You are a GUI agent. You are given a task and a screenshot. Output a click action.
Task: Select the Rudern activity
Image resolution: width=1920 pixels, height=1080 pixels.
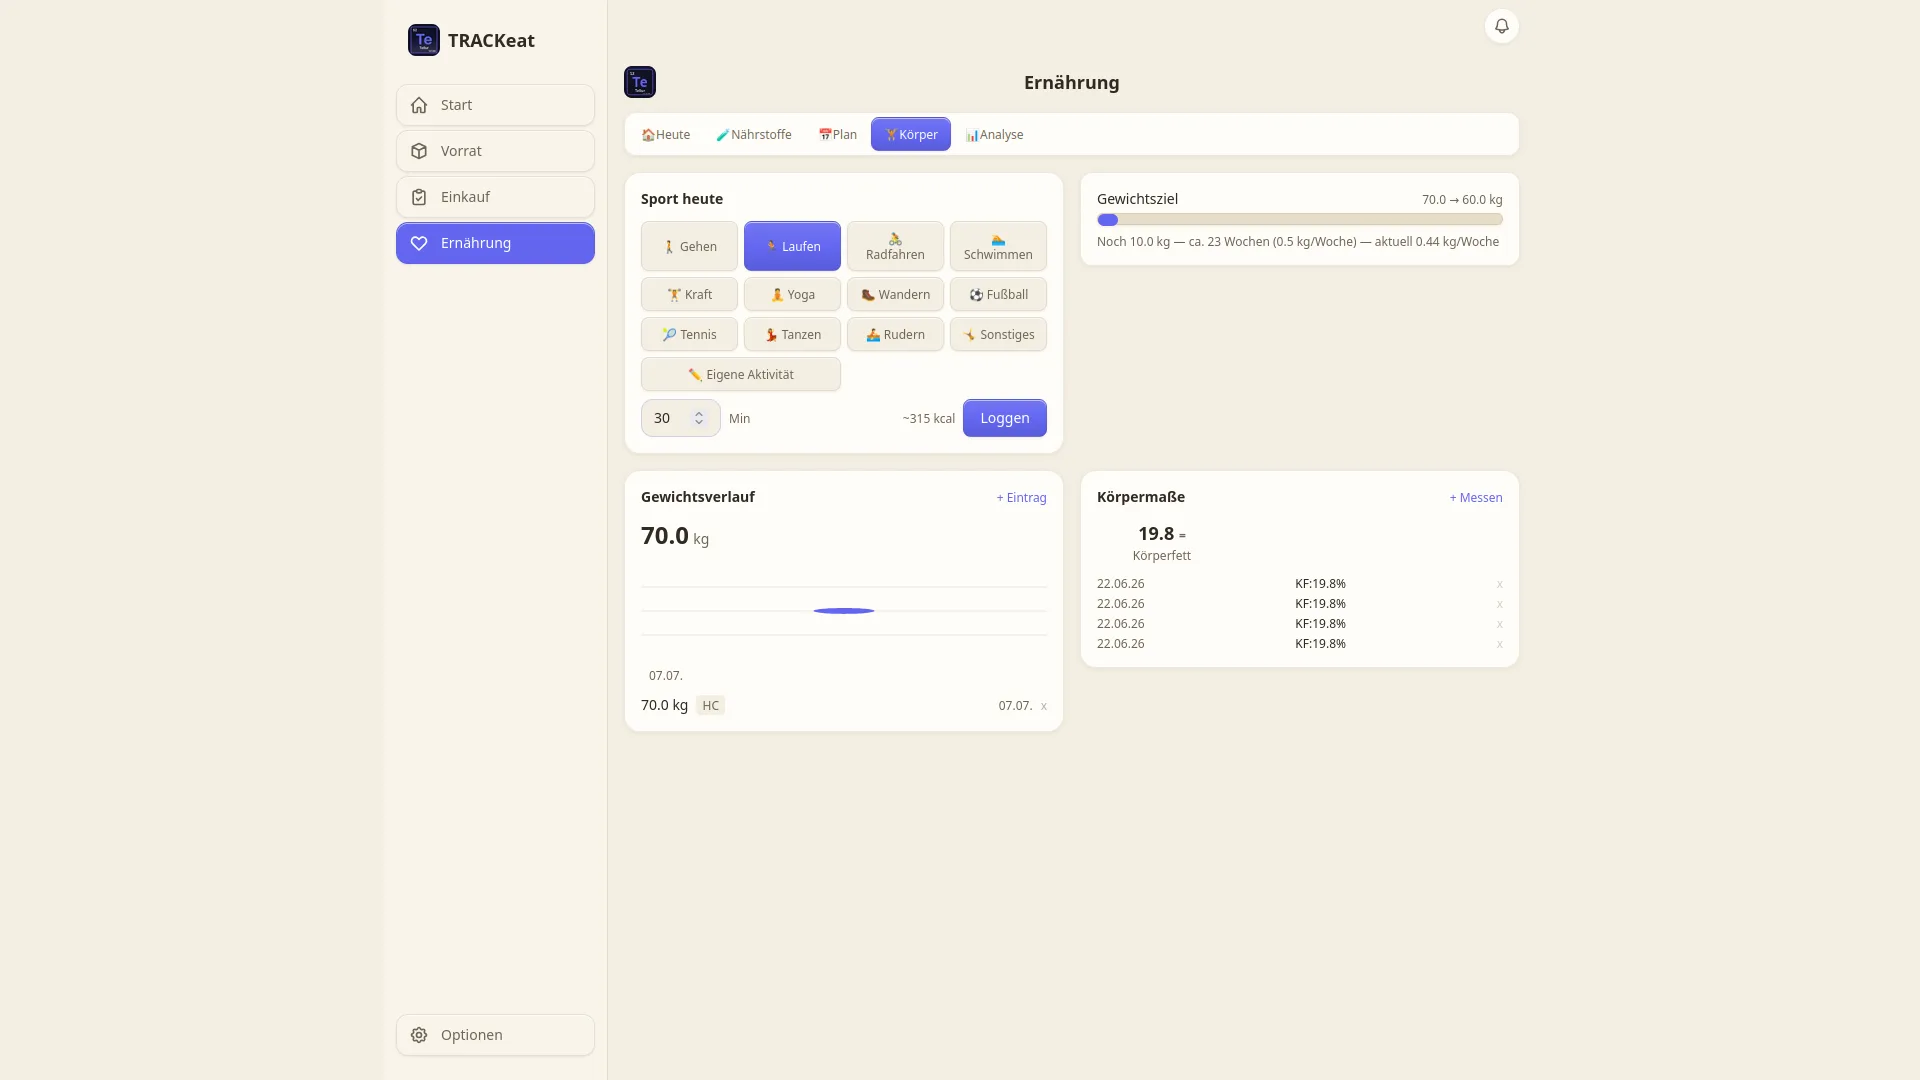[x=895, y=334]
